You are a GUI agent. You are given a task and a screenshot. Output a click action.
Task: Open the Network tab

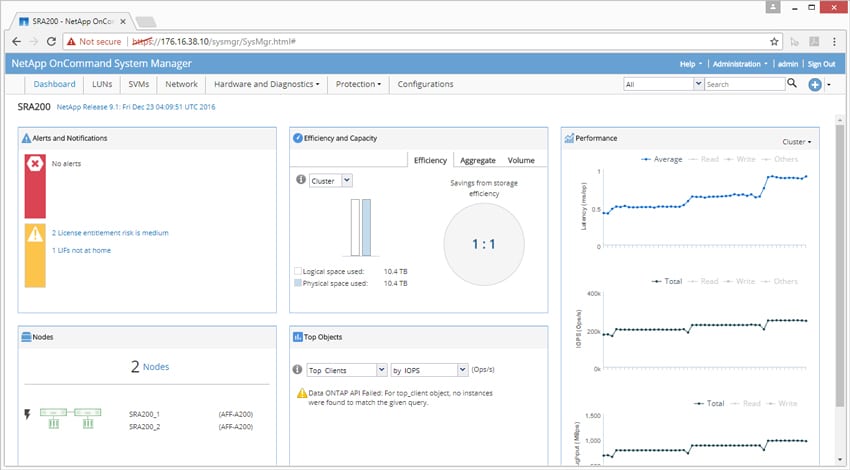click(182, 84)
